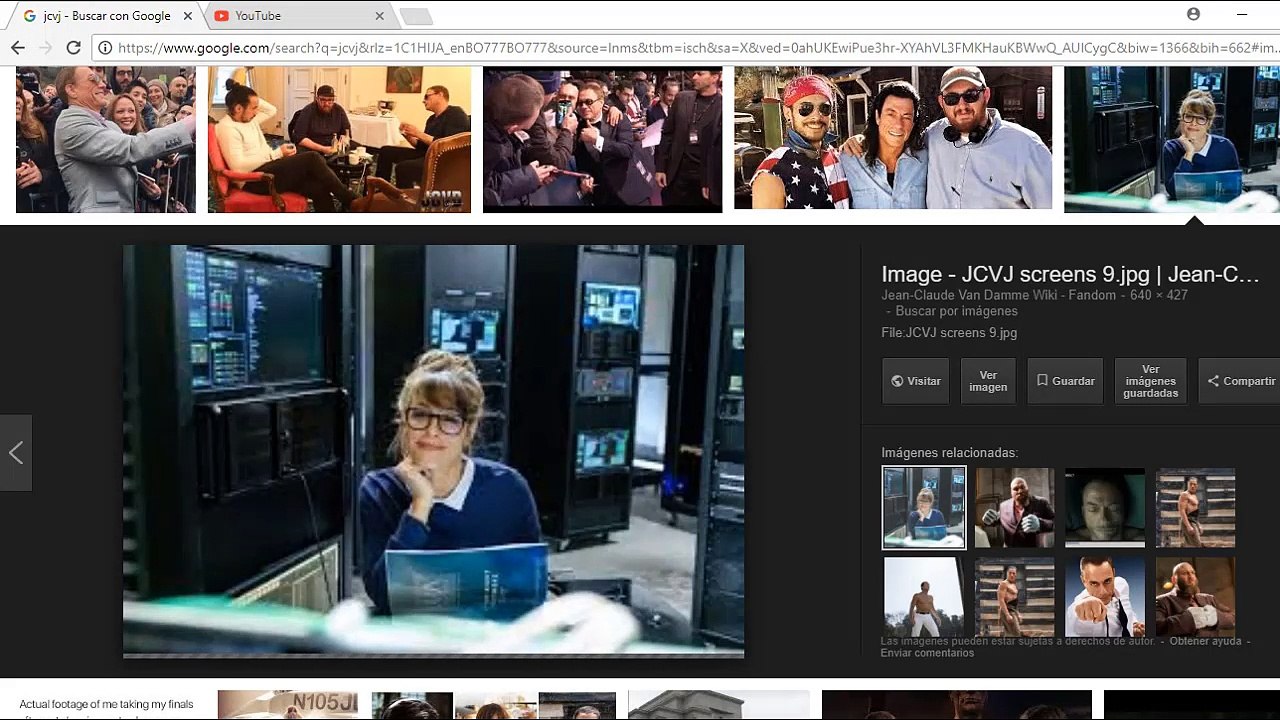
Task: Select thumbnail of man in gray suit with crowd
Action: (106, 139)
